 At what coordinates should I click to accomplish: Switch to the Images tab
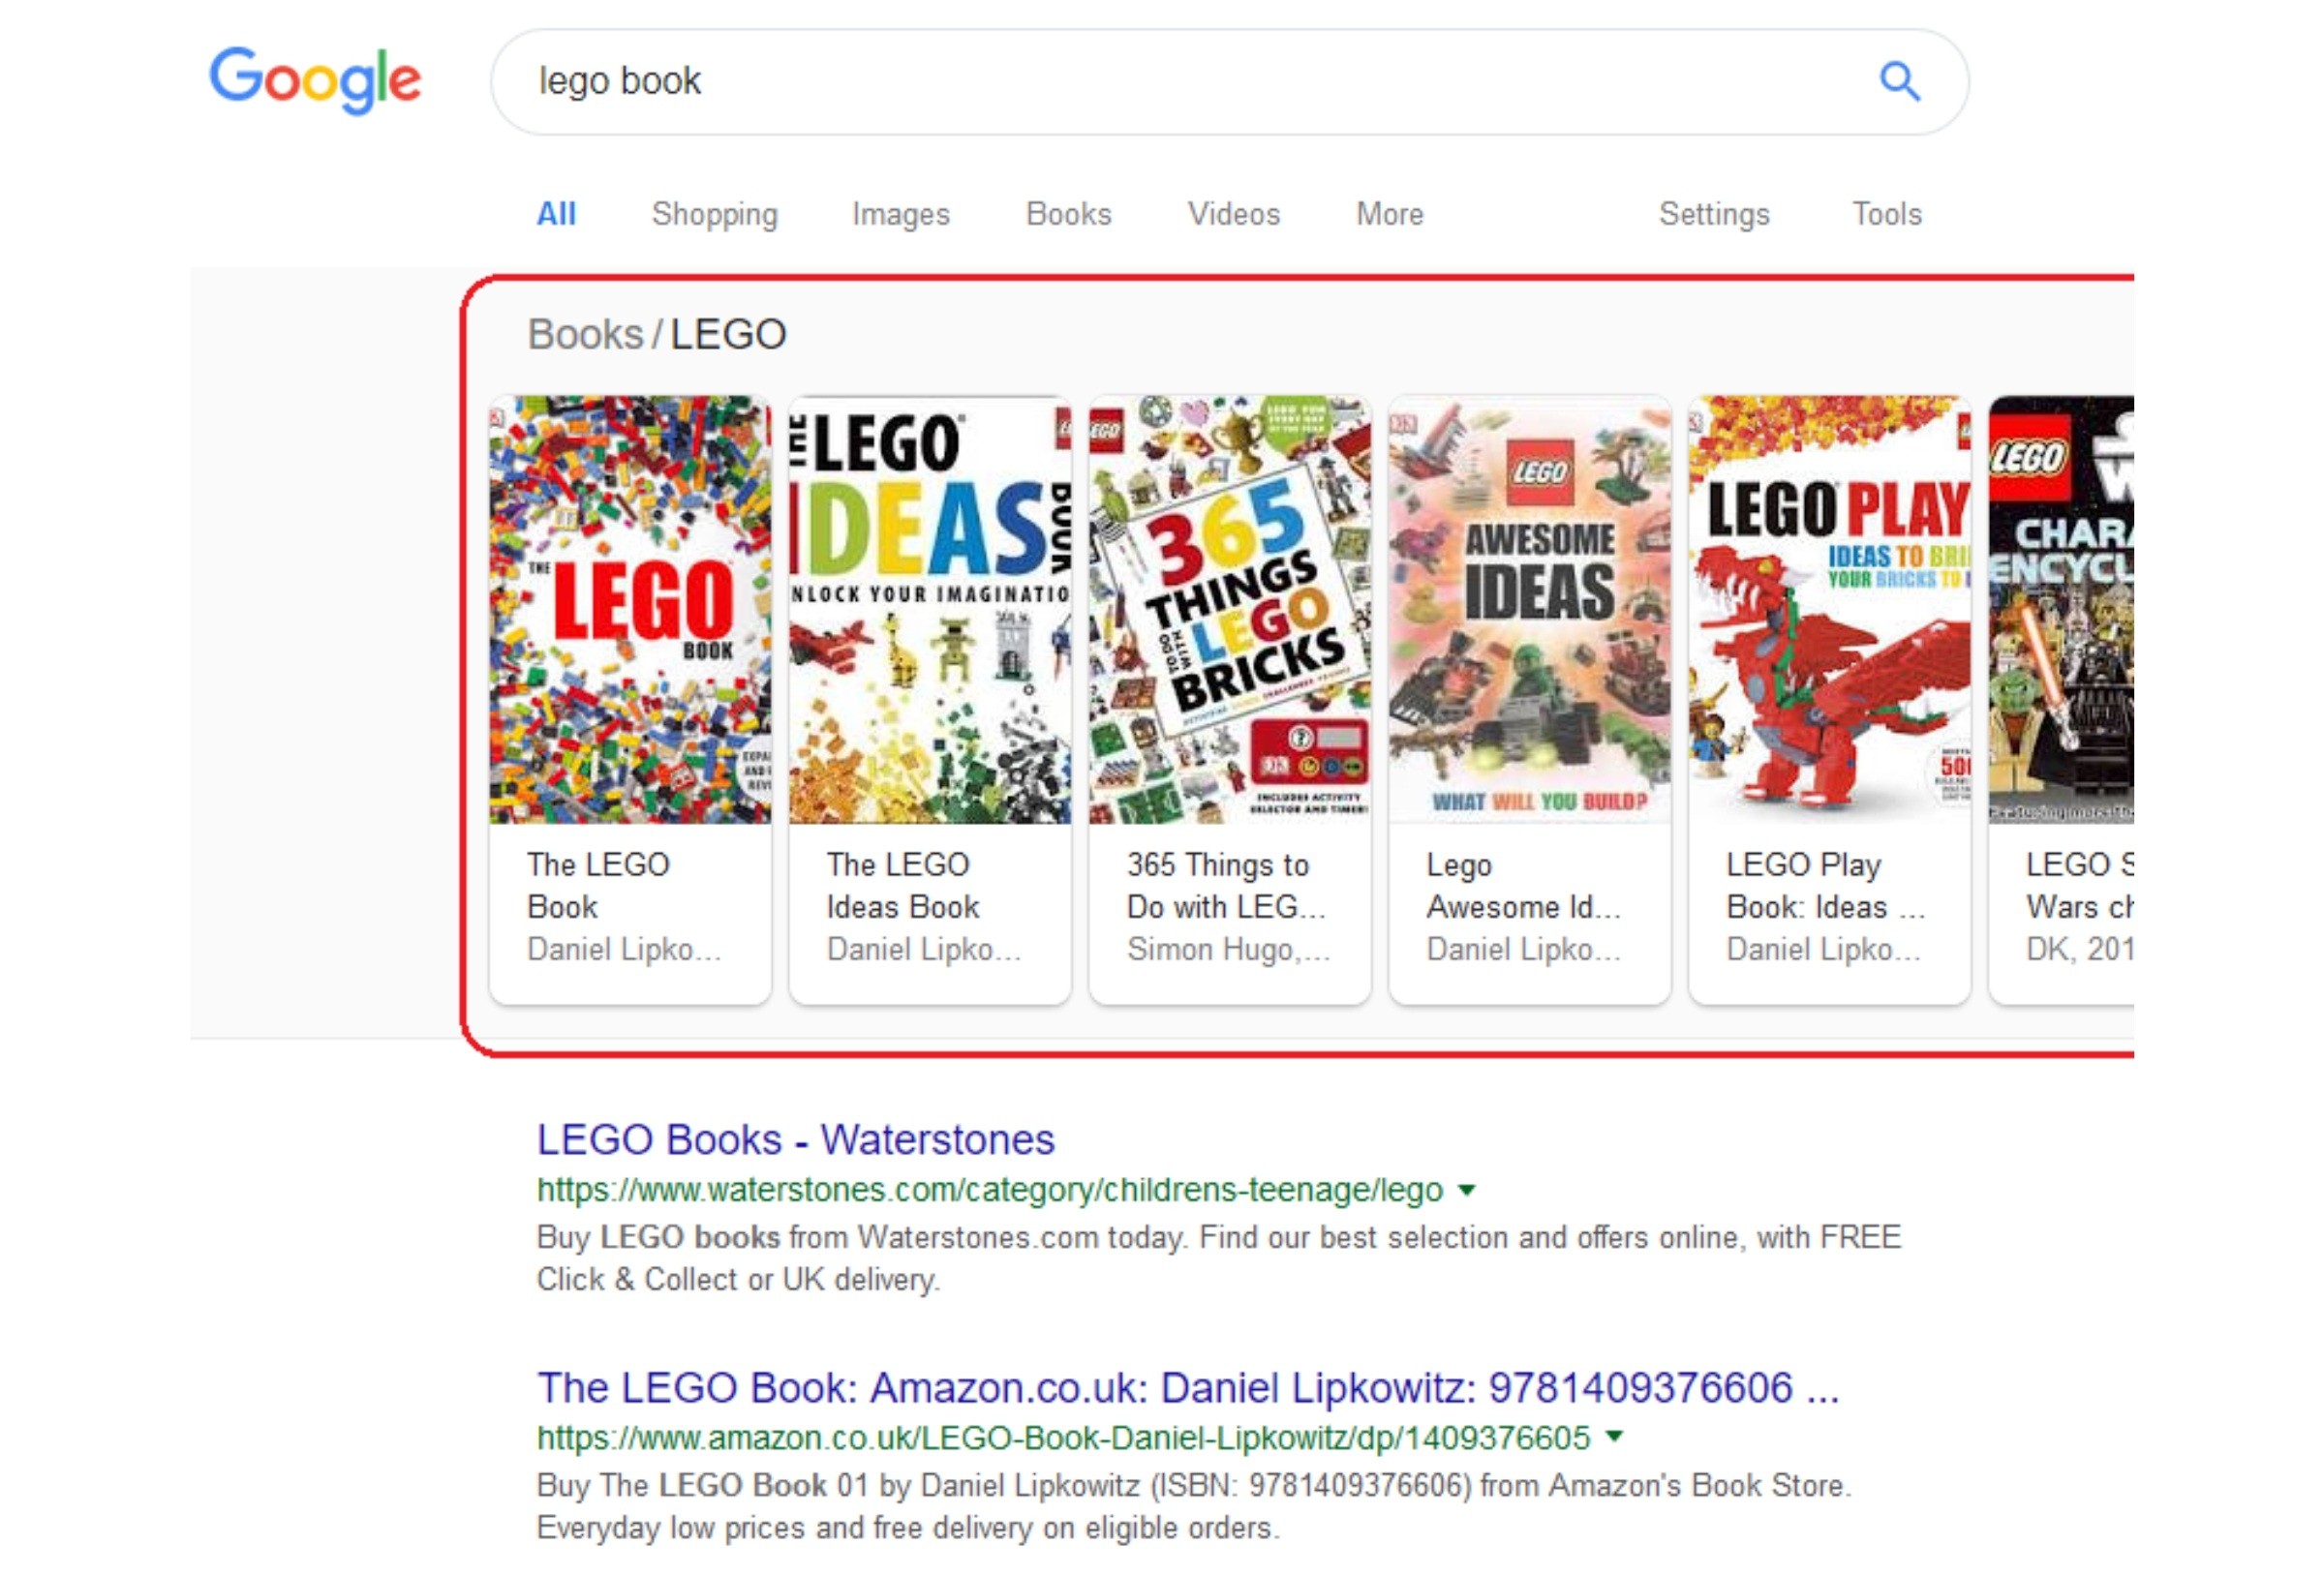pos(900,214)
